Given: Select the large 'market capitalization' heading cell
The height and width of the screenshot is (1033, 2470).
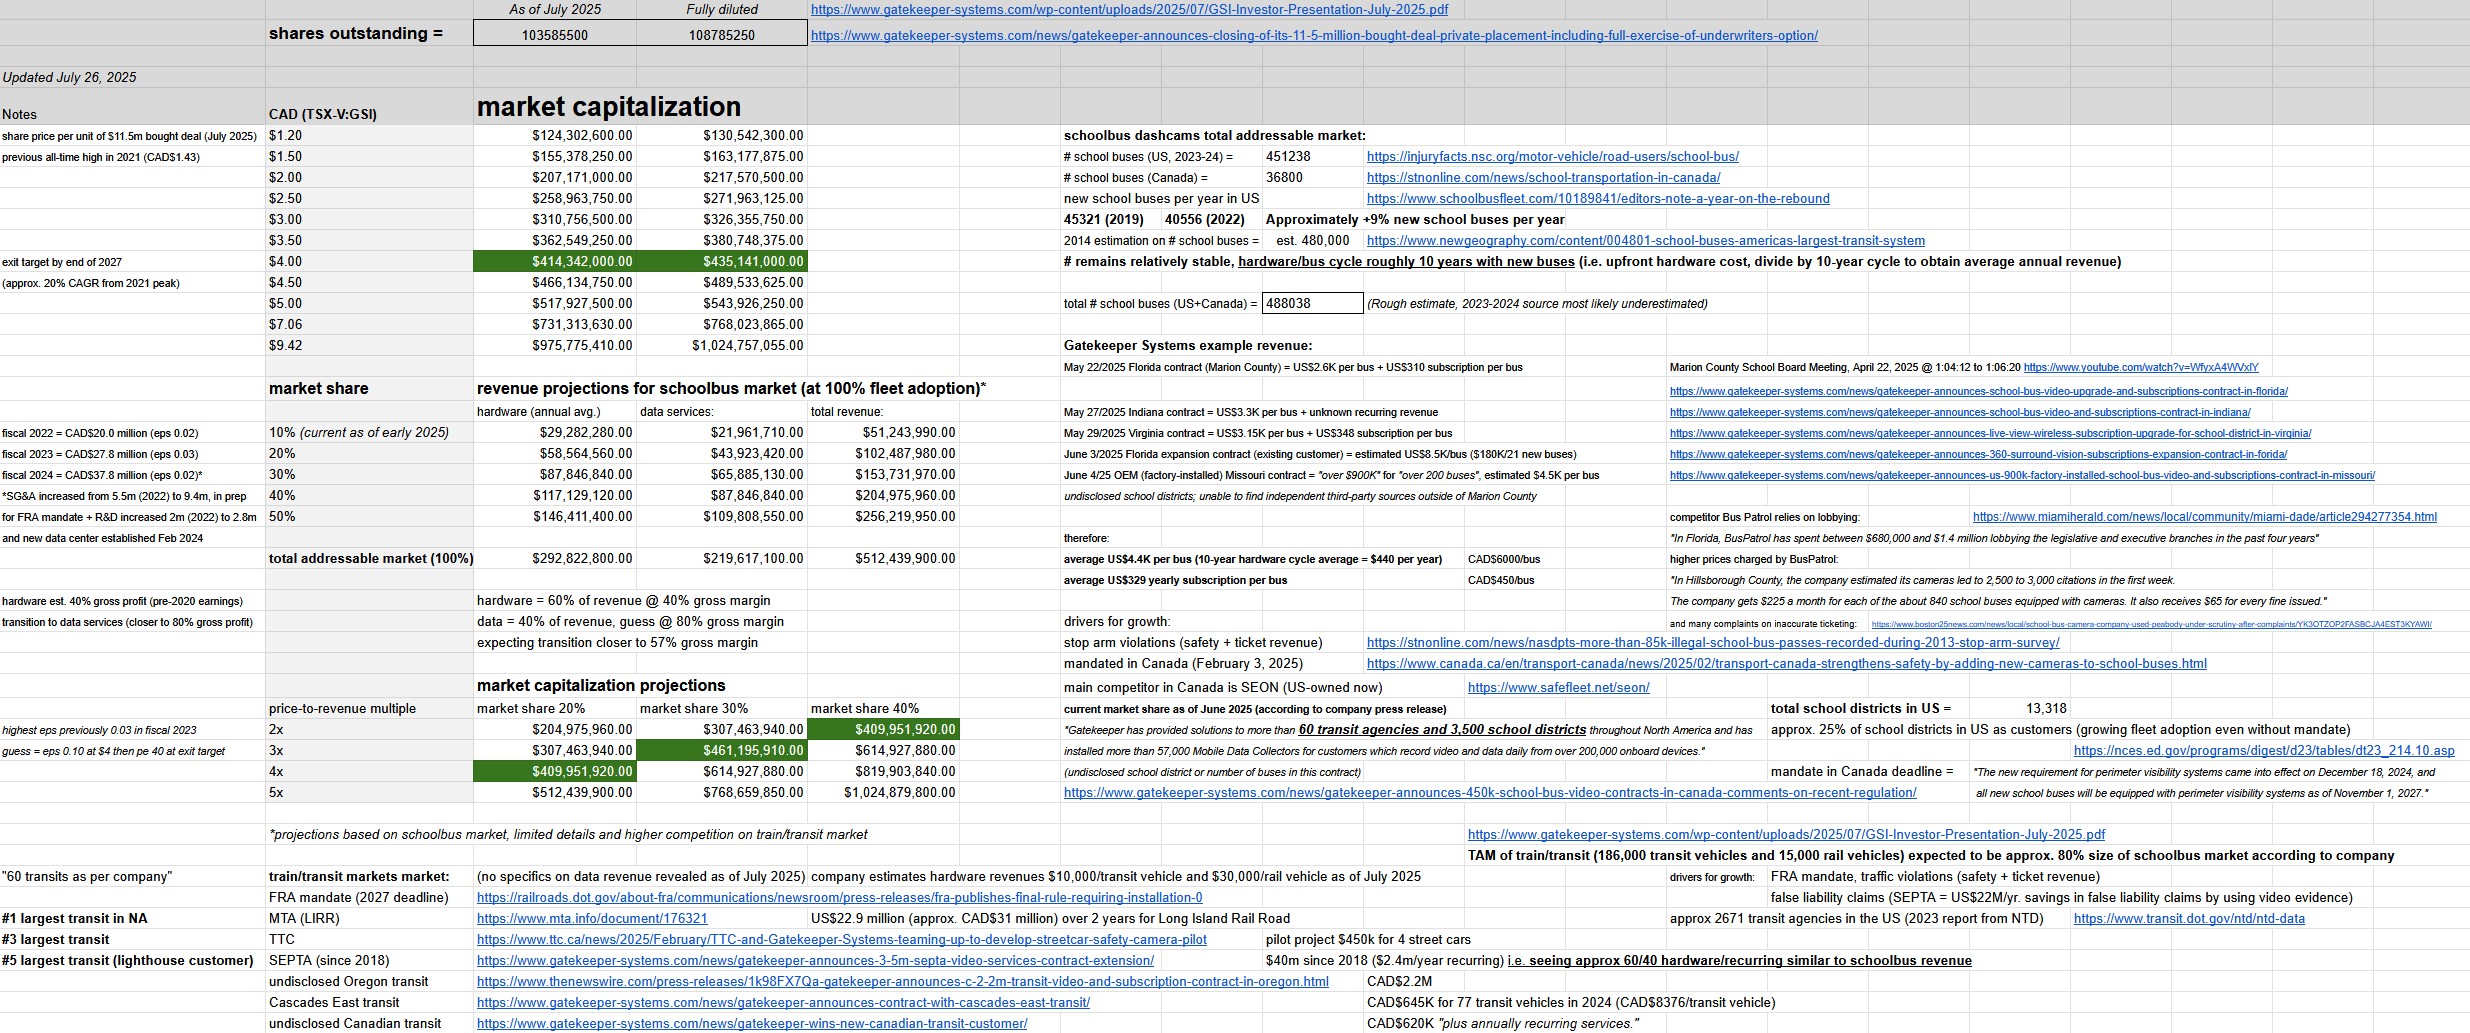Looking at the screenshot, I should pos(609,107).
